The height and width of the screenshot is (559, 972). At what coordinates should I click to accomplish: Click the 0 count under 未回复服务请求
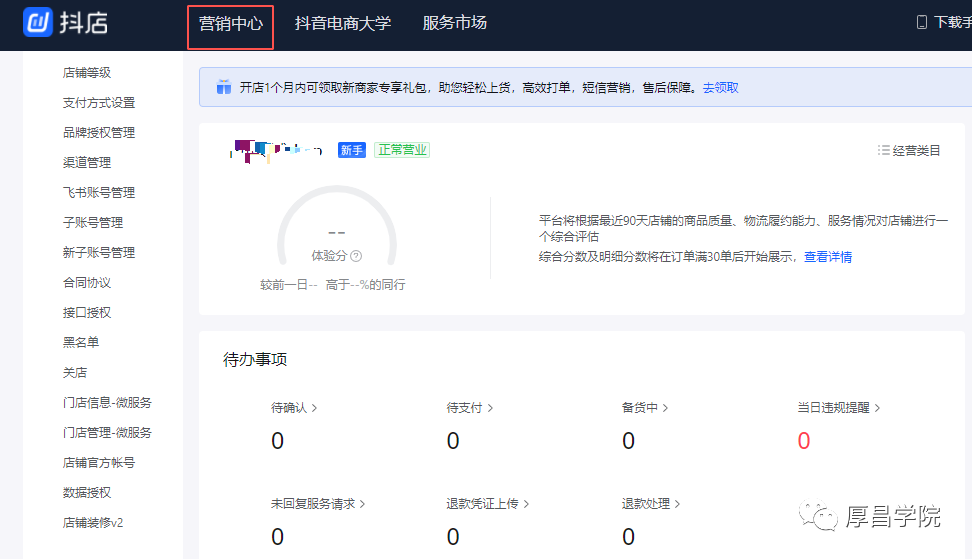click(278, 537)
